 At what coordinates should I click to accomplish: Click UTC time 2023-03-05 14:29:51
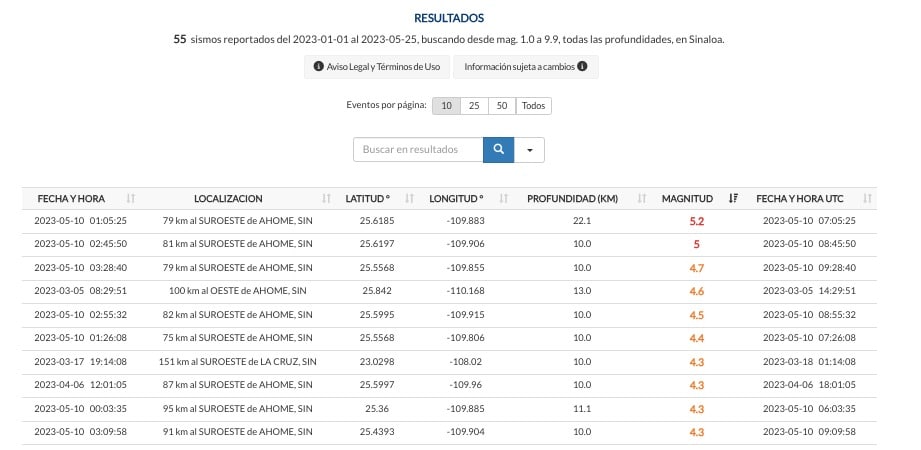(809, 291)
